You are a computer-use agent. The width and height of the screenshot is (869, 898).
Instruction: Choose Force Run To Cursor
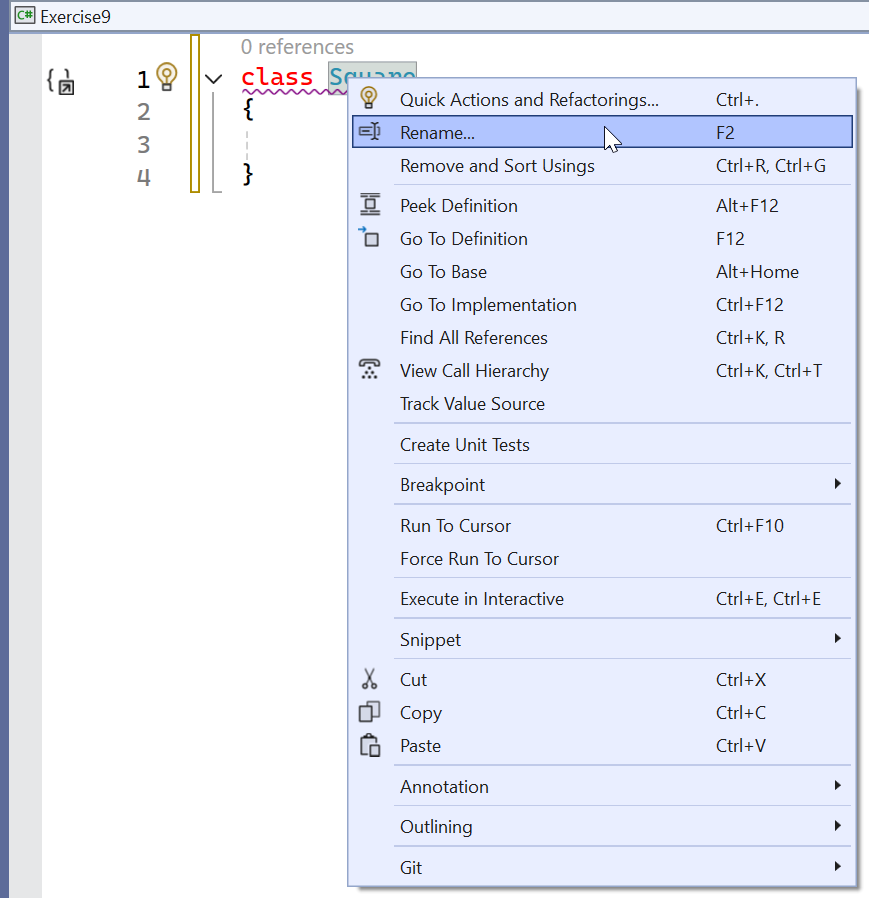602,559
